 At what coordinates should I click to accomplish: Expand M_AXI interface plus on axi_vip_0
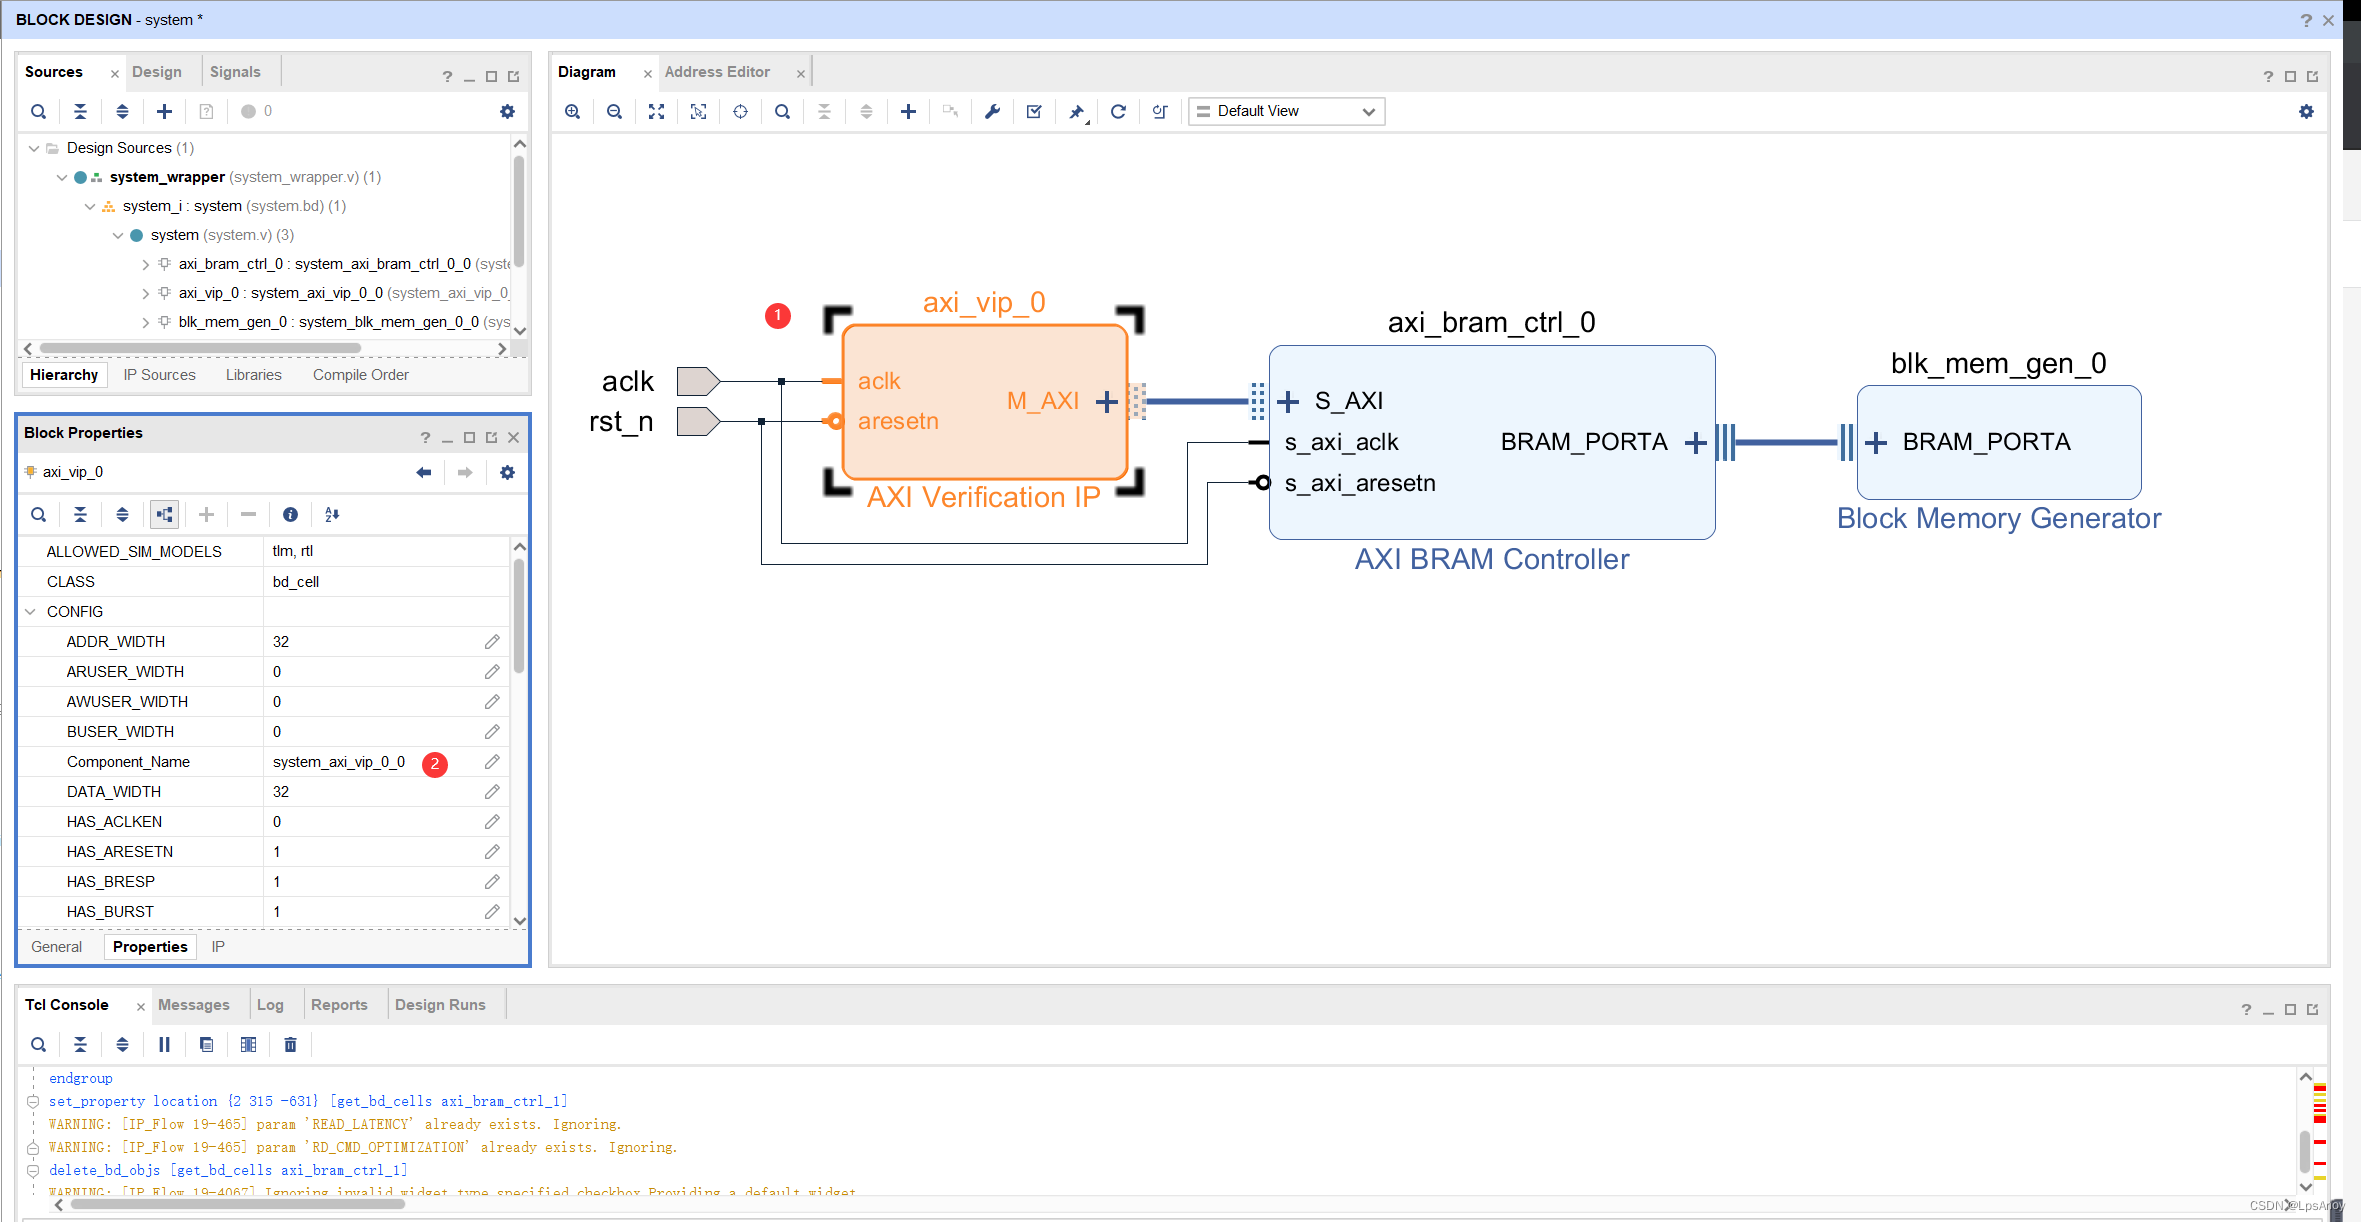coord(1106,401)
